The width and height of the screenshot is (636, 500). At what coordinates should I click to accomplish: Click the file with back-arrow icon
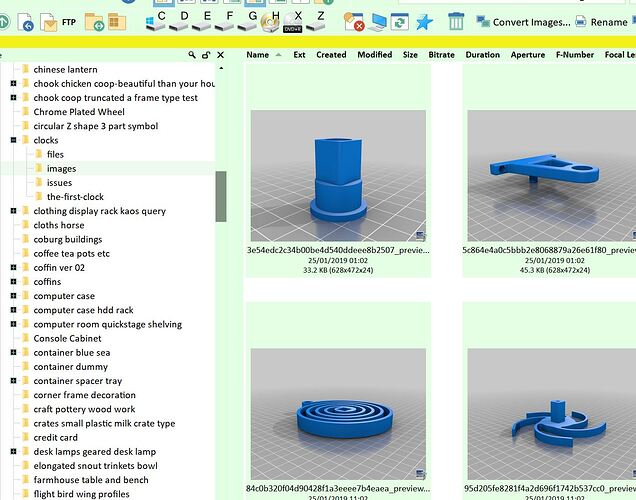coord(26,22)
